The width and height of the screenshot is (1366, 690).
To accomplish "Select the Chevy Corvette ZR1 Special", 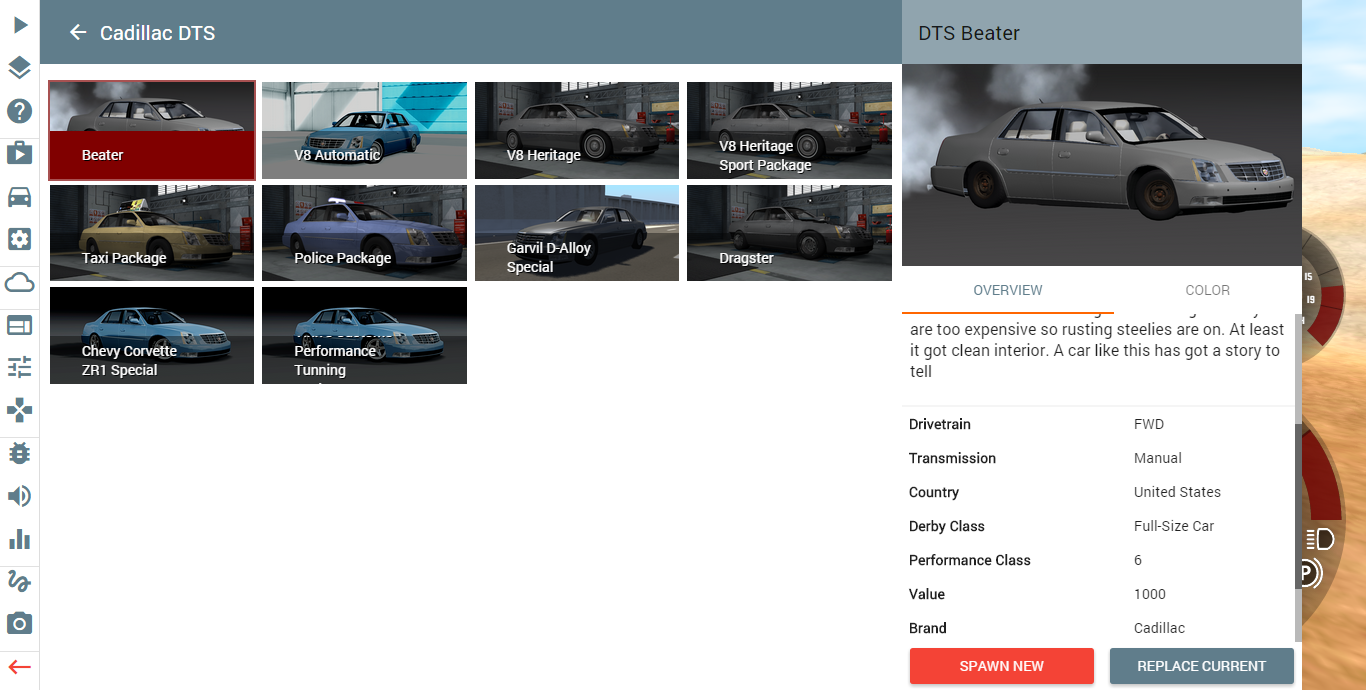I will pos(152,335).
